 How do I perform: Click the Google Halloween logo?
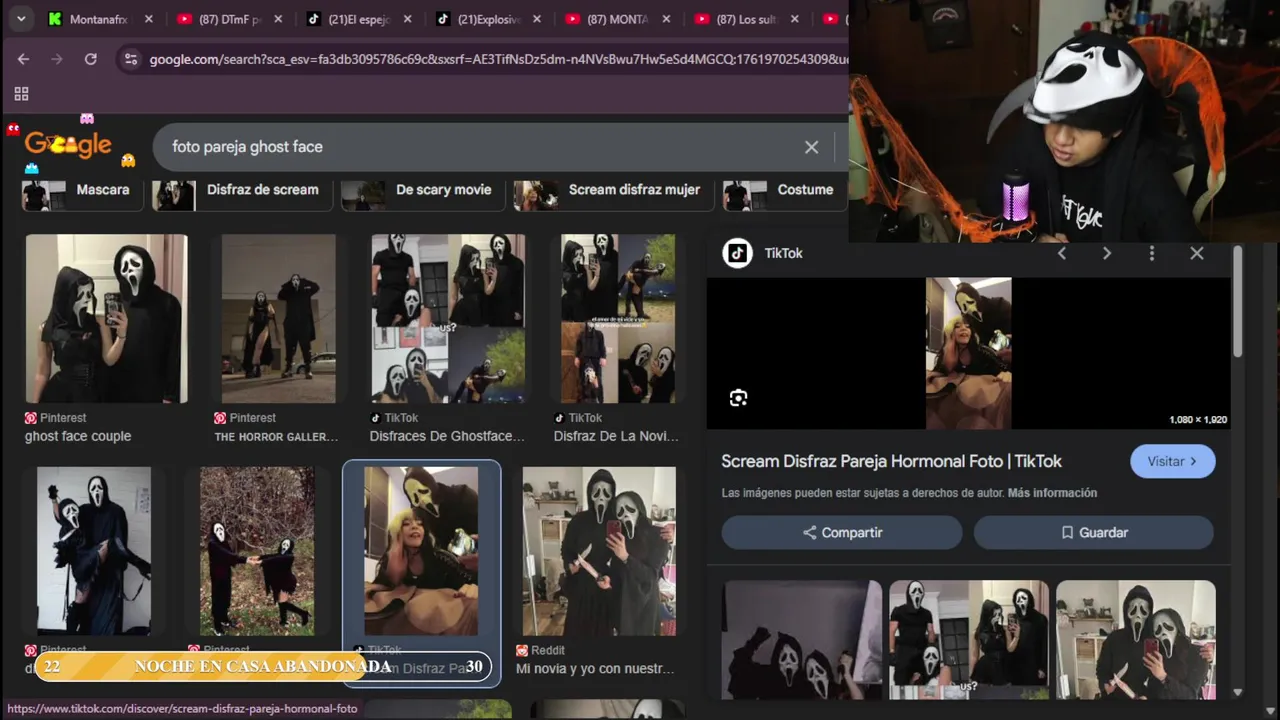68,145
